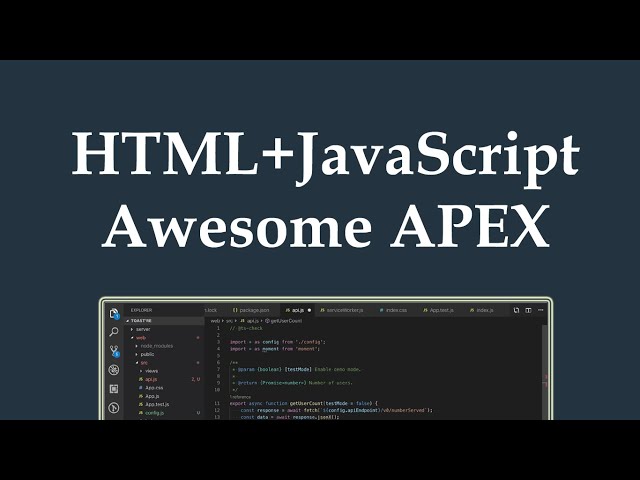Click the split editor icon
The height and width of the screenshot is (480, 640).
pyautogui.click(x=528, y=310)
